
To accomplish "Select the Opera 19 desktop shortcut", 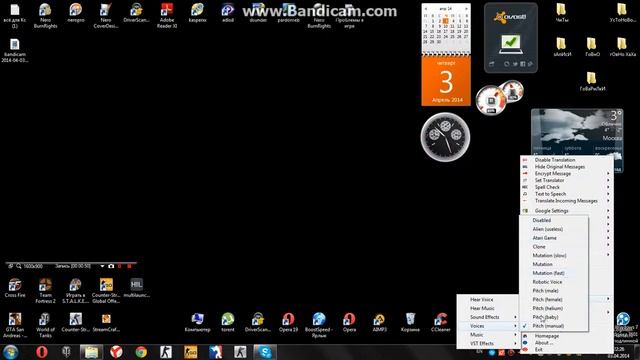I will pos(288,322).
